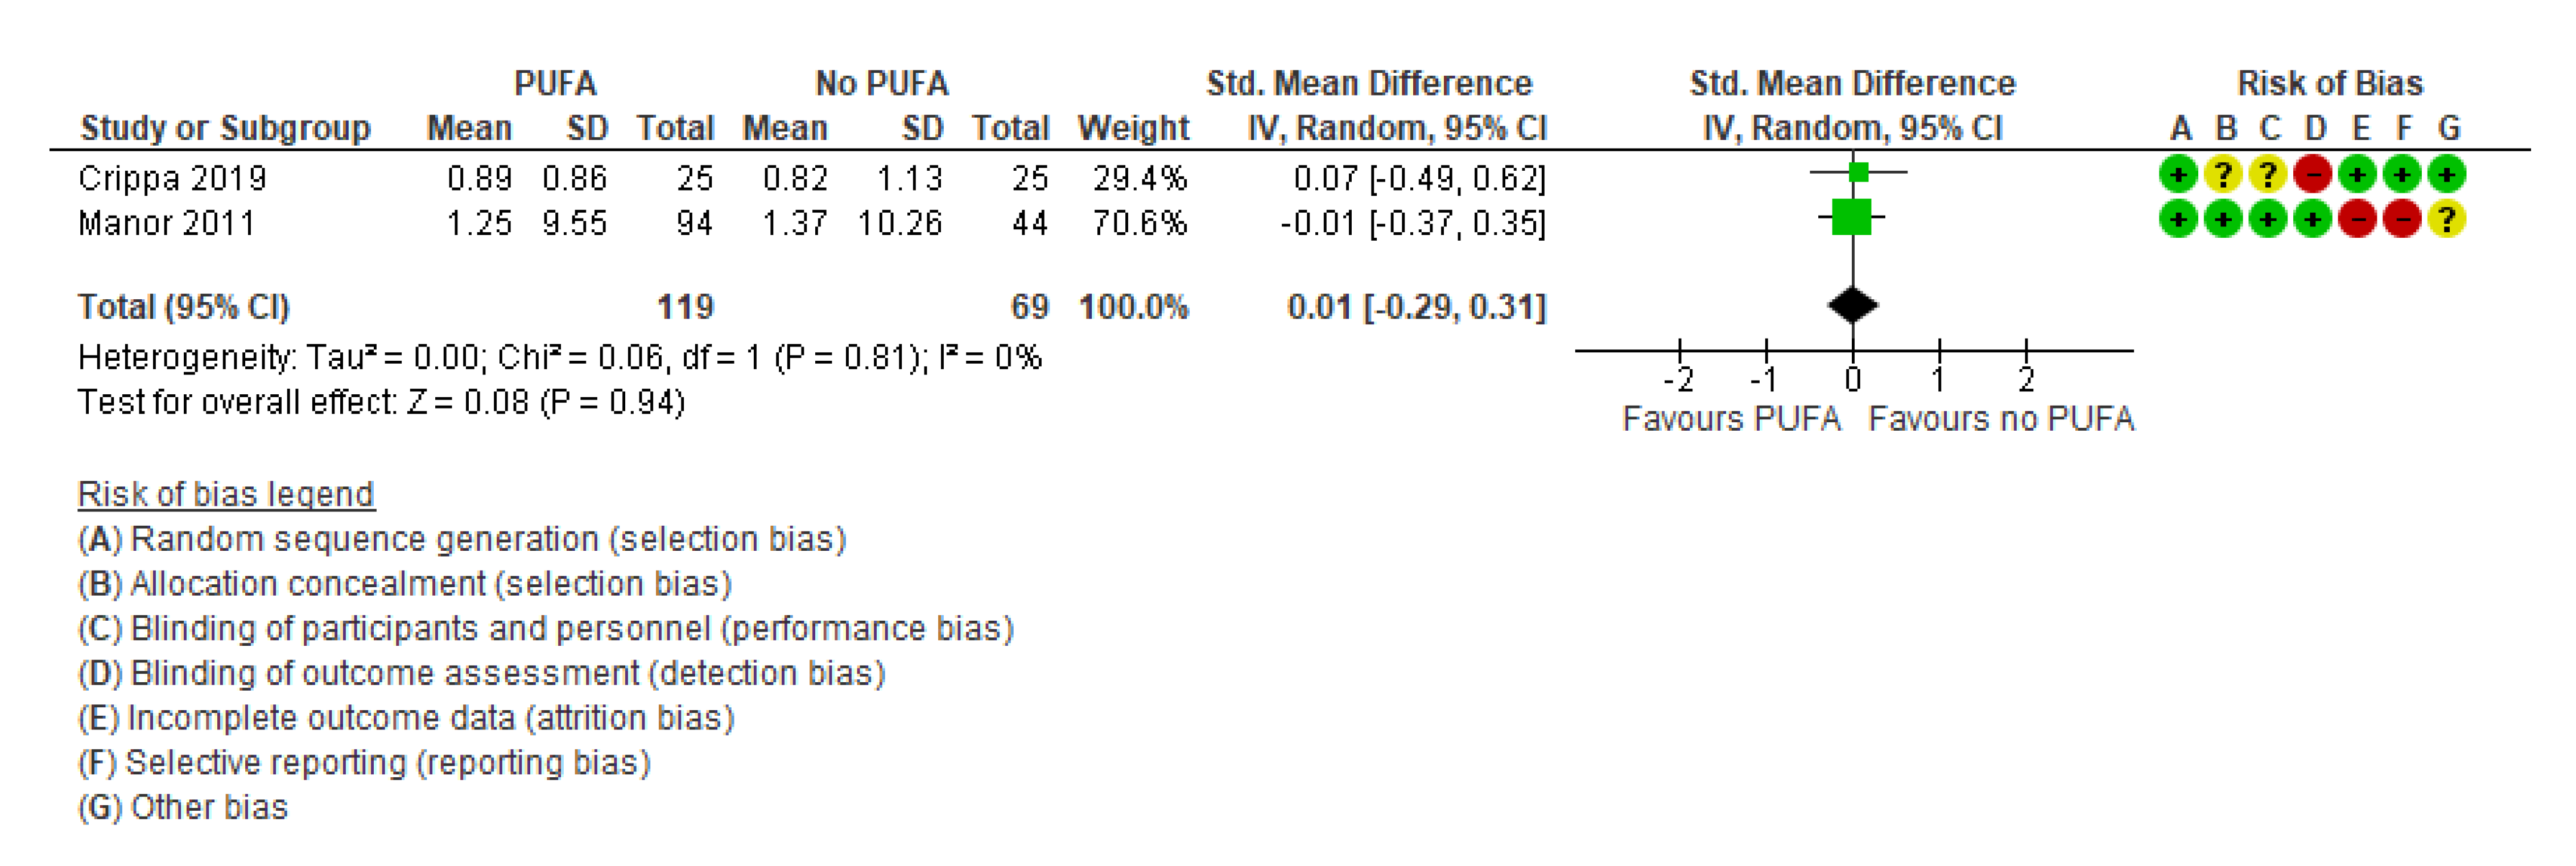Click the small green Crippa 2019 square
The image size is (2576, 866).
1859,172
